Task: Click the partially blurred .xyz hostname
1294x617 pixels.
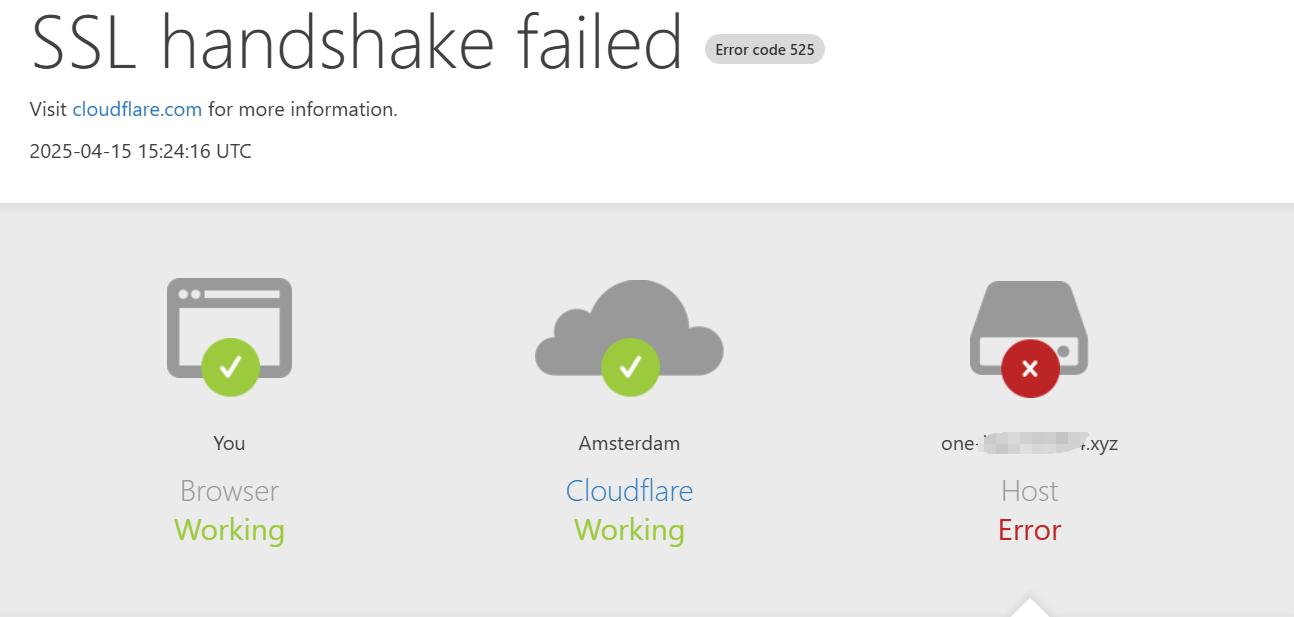Action: click(1029, 443)
